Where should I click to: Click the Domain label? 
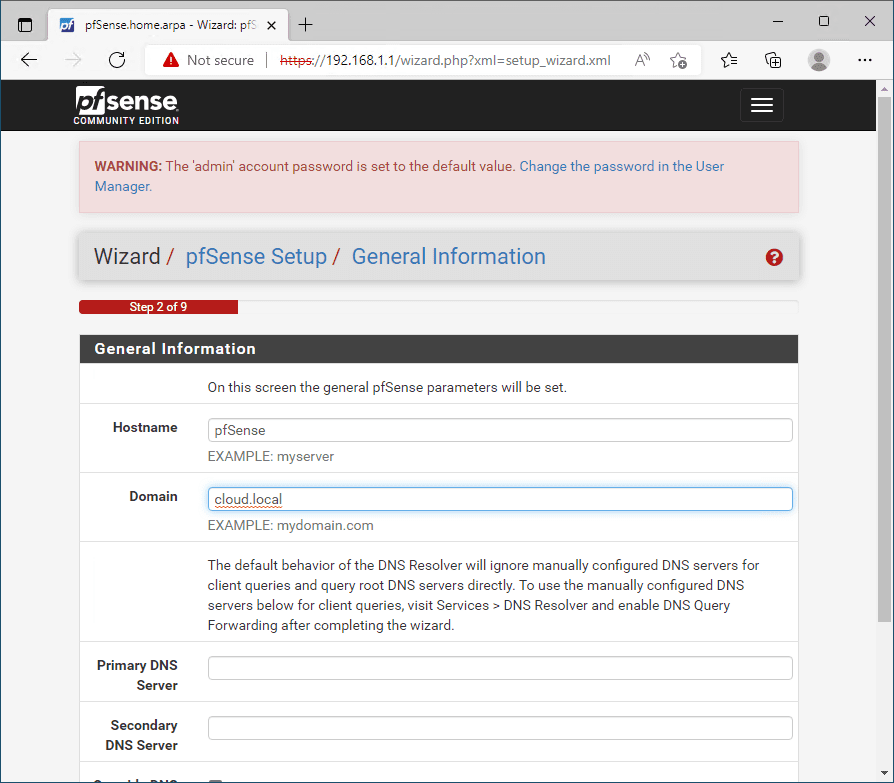153,496
